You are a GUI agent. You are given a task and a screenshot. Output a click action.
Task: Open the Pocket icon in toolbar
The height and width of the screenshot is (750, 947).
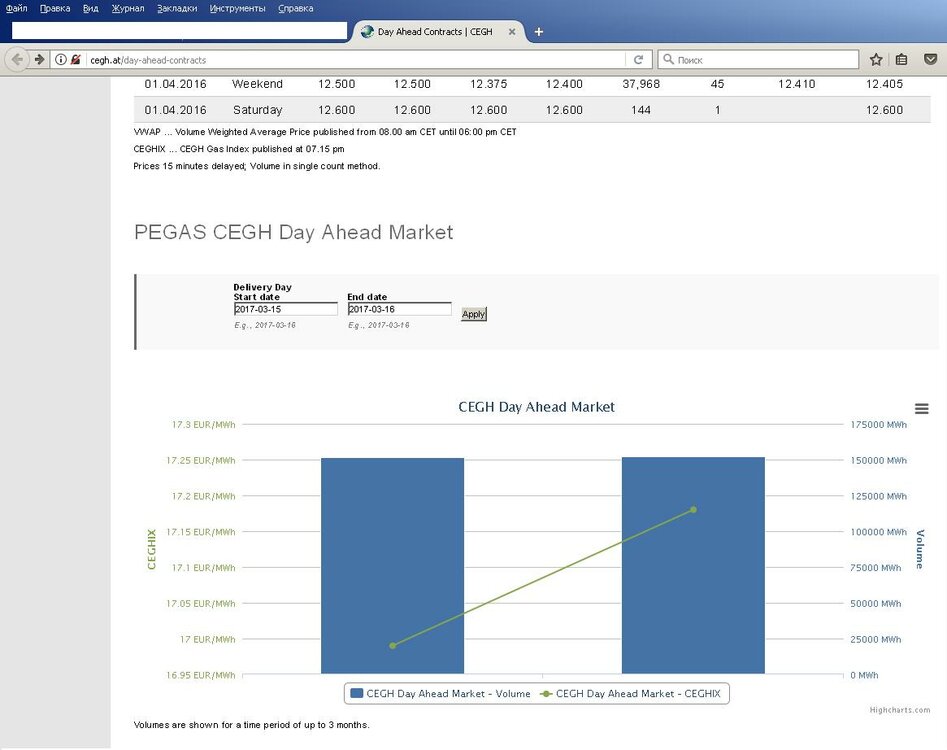930,60
